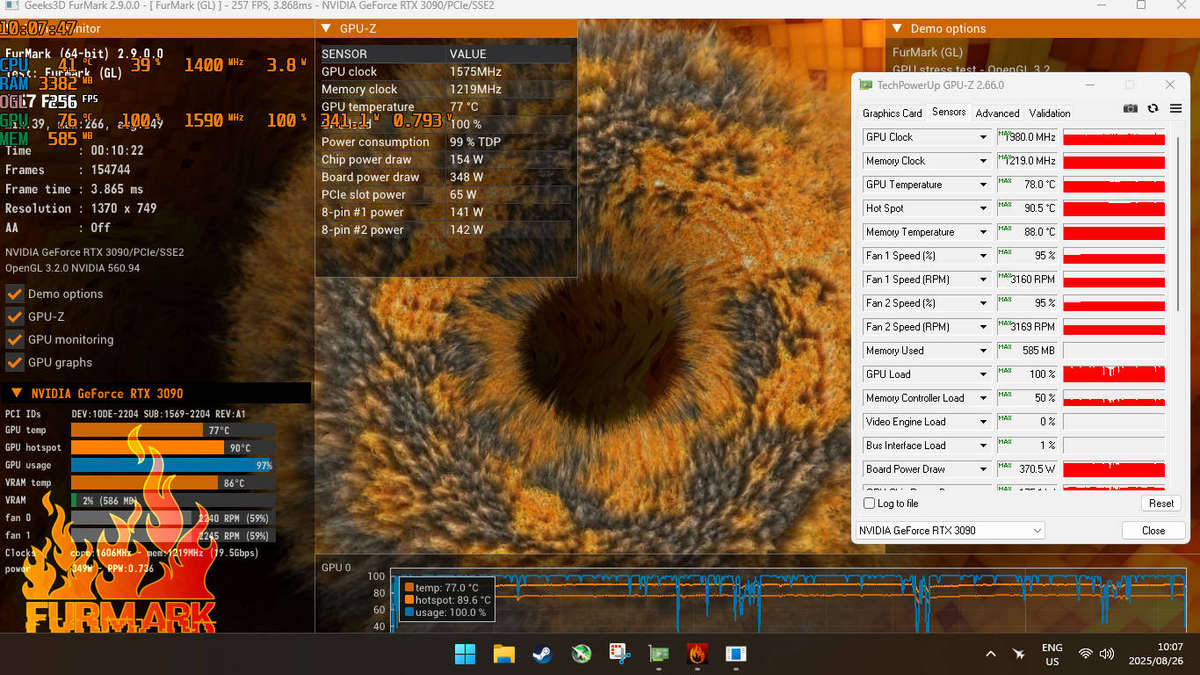Click the FurMark flame taskbar icon
This screenshot has width=1200, height=675.
pos(696,654)
